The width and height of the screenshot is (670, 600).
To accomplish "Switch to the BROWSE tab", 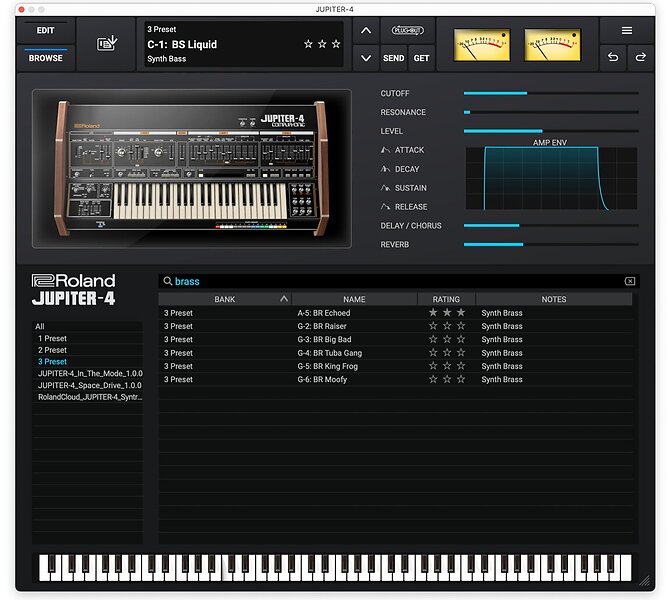I will point(45,58).
